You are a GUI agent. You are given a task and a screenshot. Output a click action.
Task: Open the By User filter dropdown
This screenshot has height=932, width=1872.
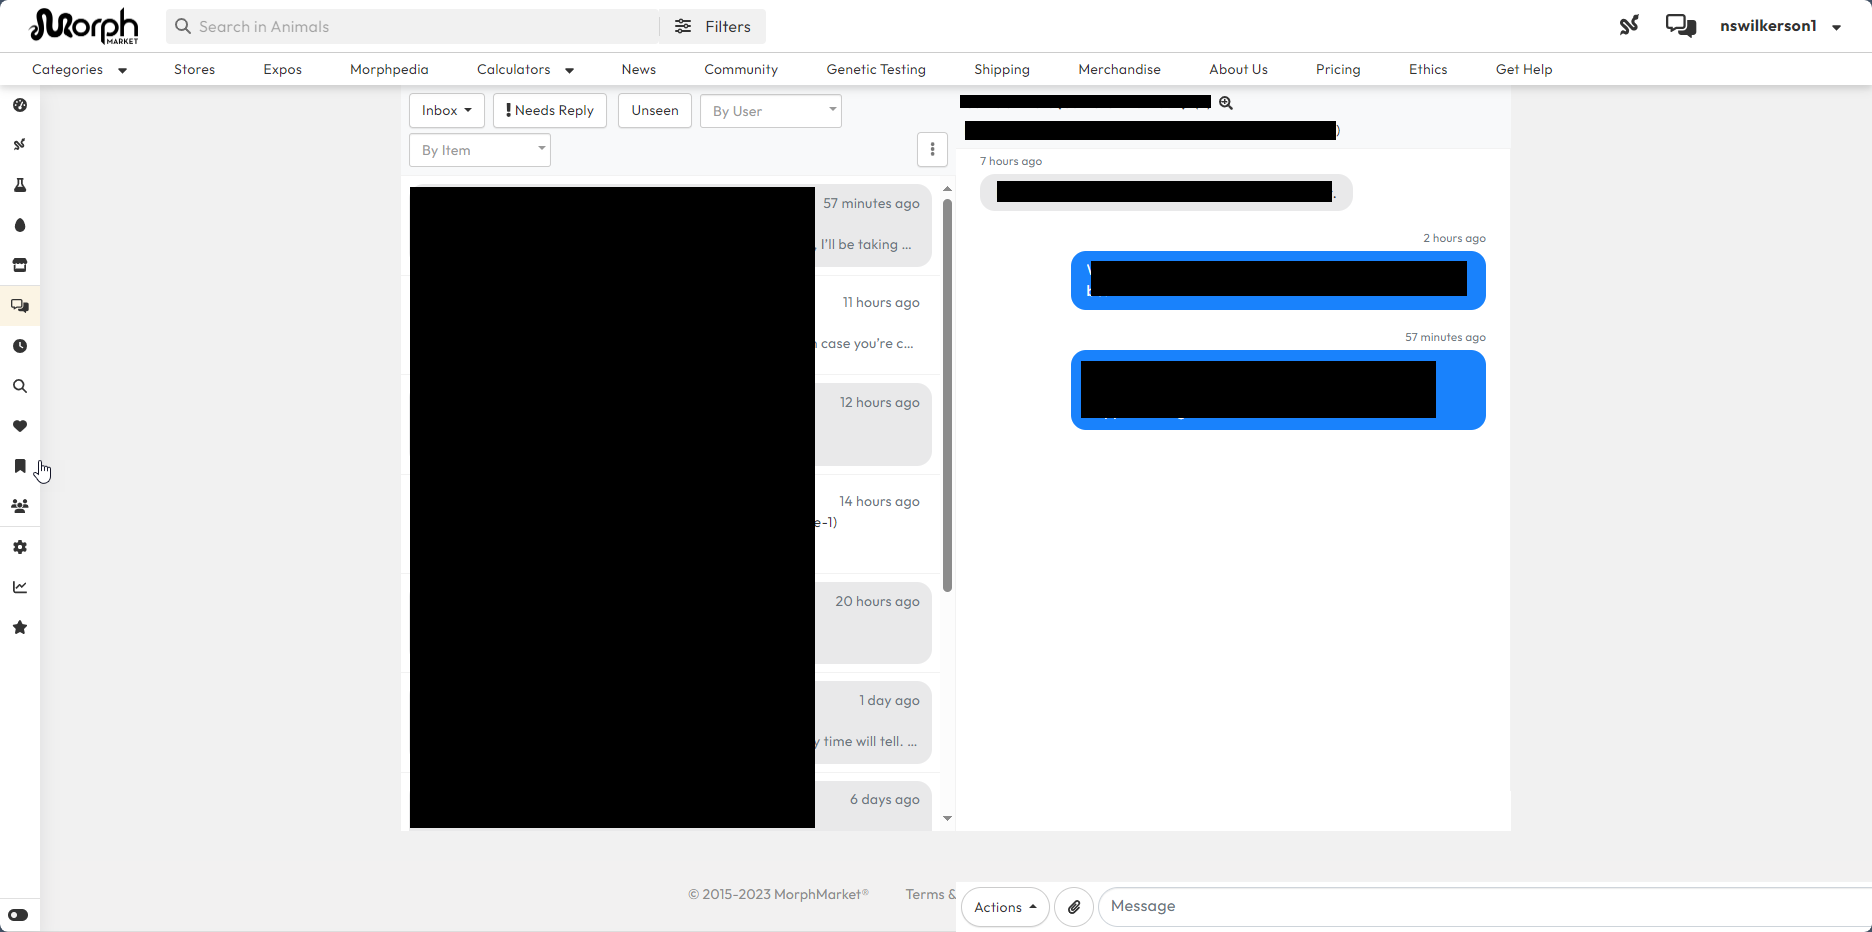coord(771,111)
